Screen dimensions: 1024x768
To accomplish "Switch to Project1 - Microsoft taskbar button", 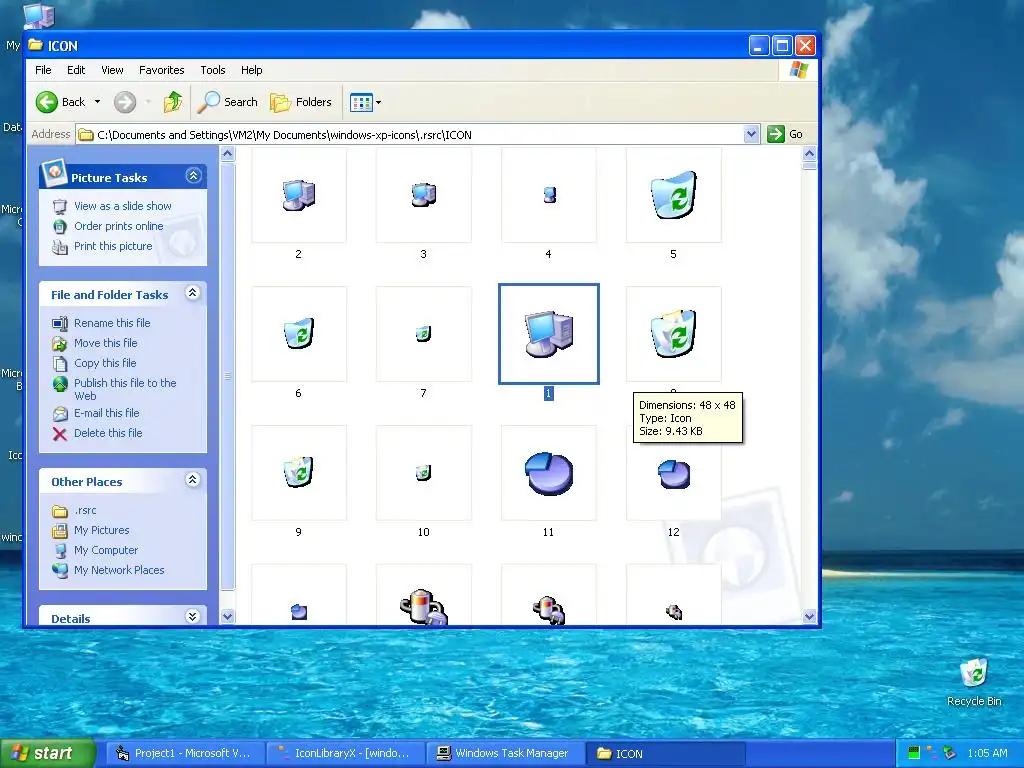I will pos(185,754).
